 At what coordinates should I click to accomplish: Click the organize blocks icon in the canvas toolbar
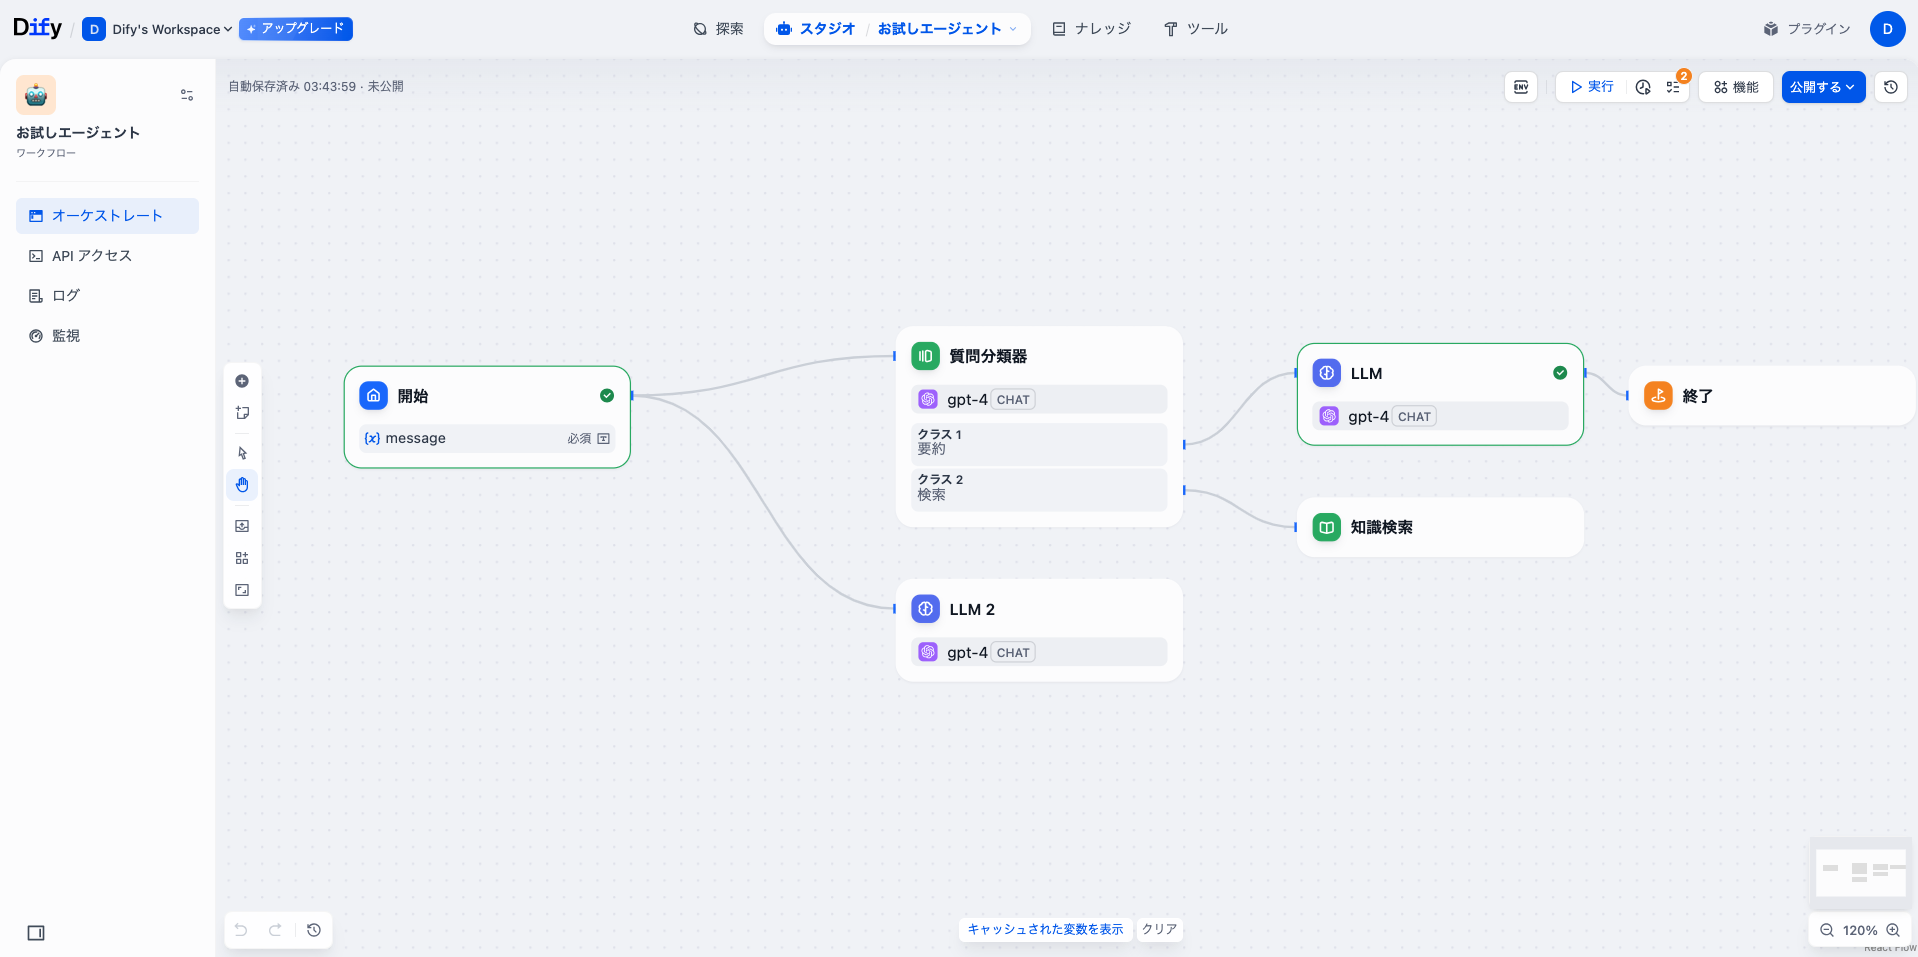241,557
